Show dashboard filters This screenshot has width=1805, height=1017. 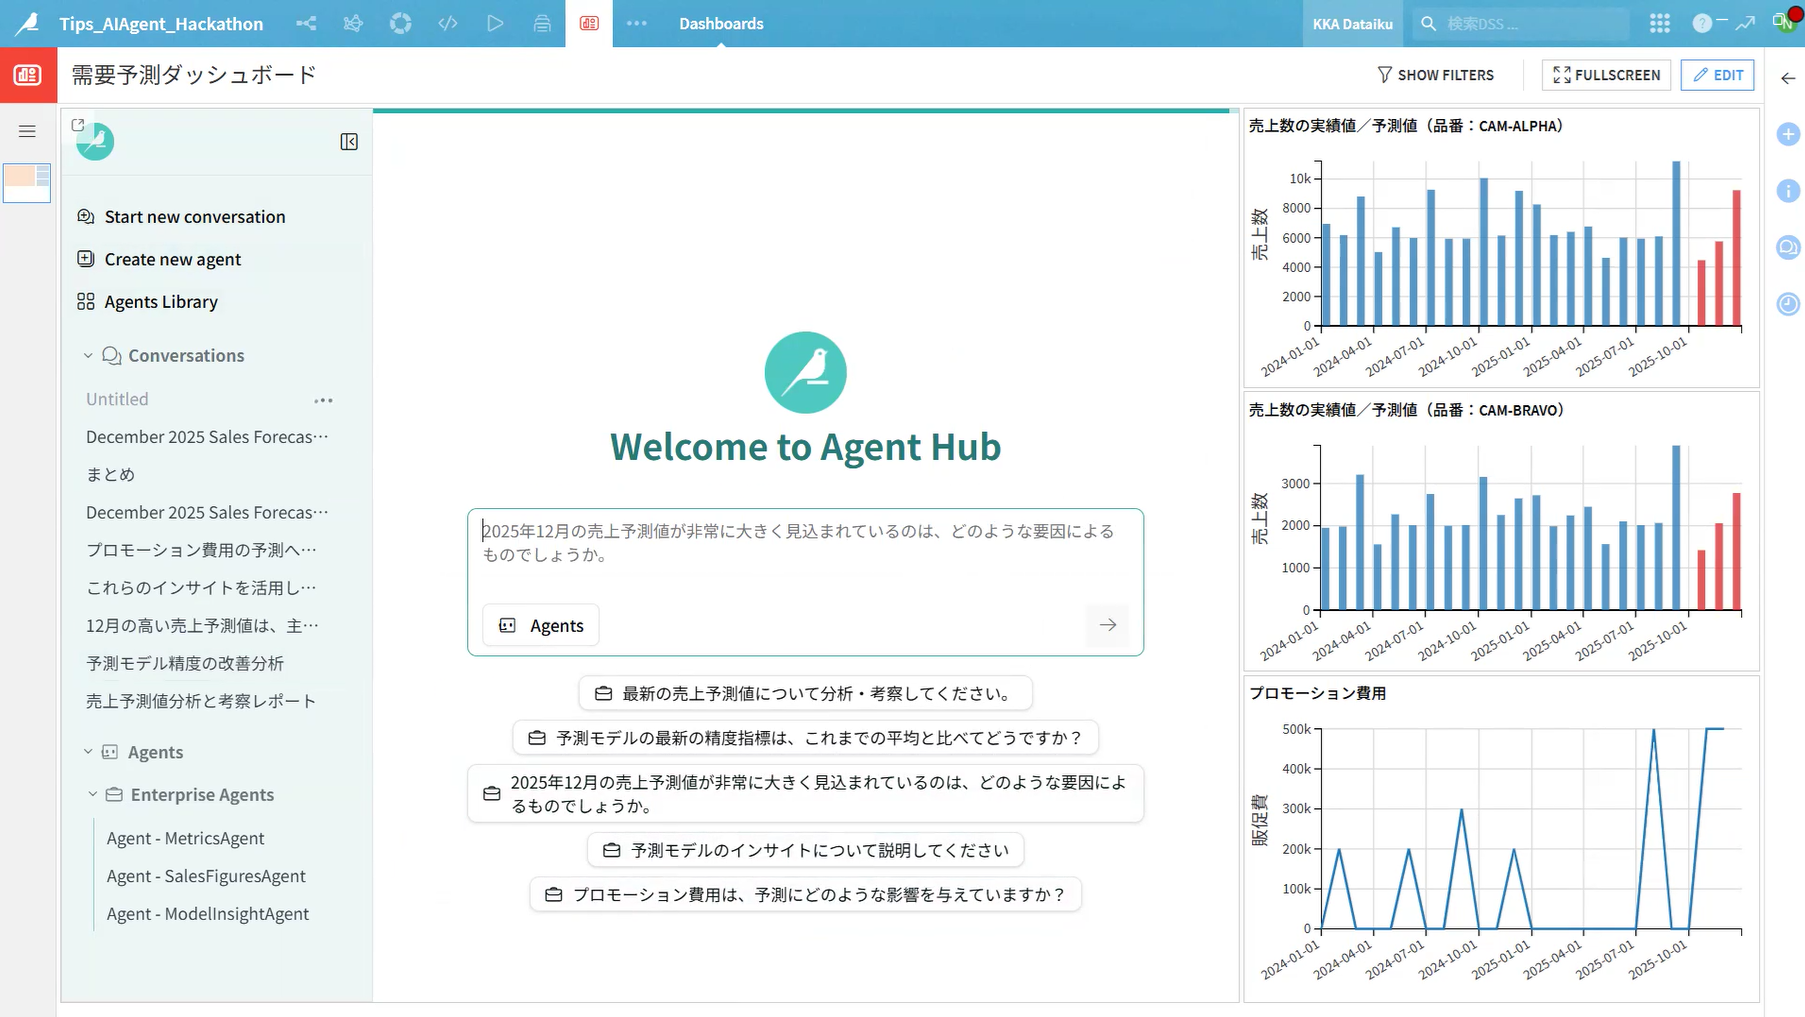(1435, 75)
